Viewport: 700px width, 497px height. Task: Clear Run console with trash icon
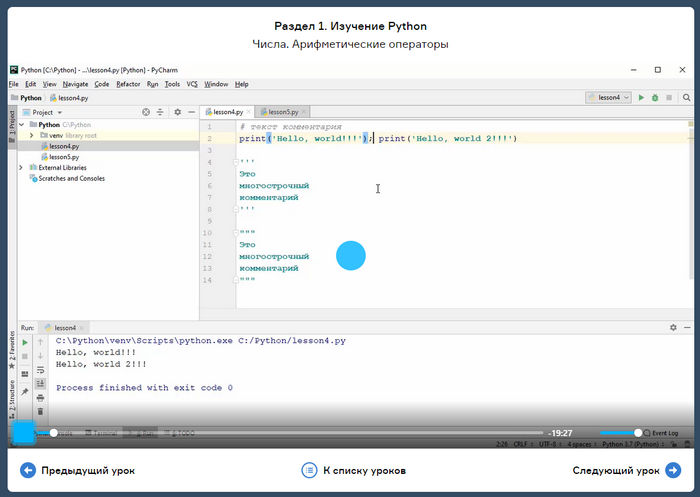click(x=40, y=411)
